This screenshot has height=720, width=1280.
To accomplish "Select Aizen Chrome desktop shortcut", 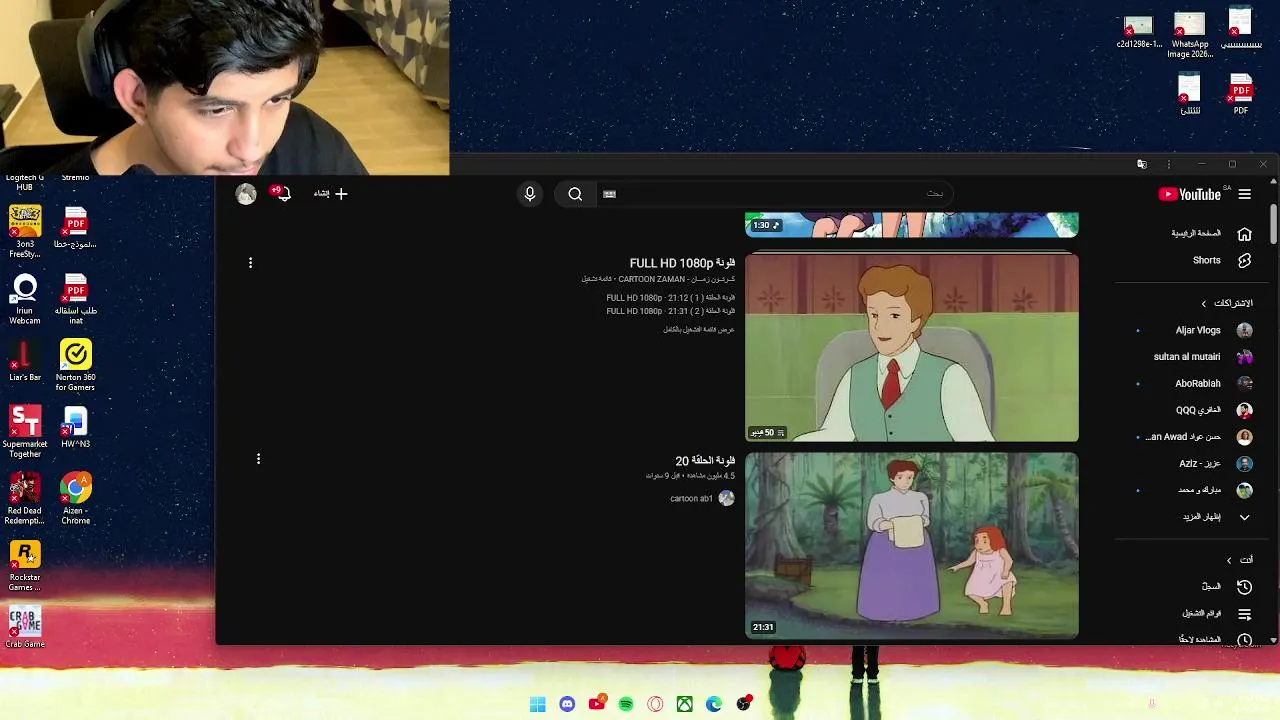I will (x=76, y=498).
